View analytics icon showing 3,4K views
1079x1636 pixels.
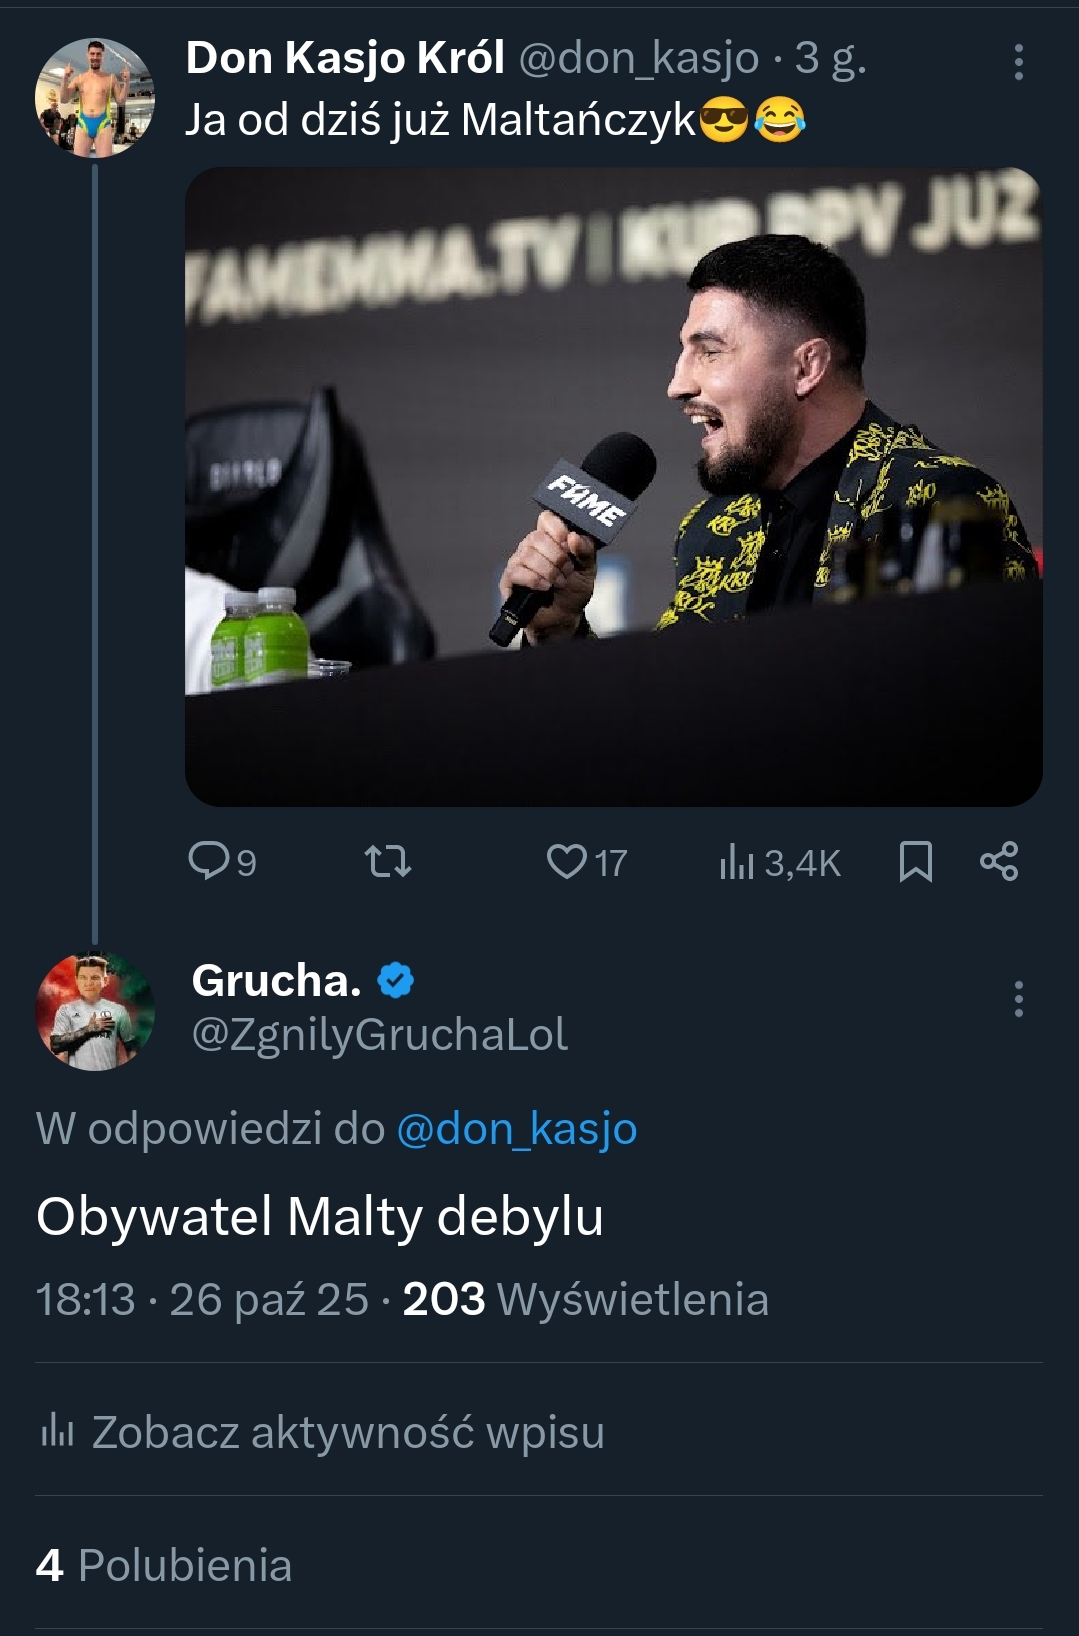click(x=736, y=861)
